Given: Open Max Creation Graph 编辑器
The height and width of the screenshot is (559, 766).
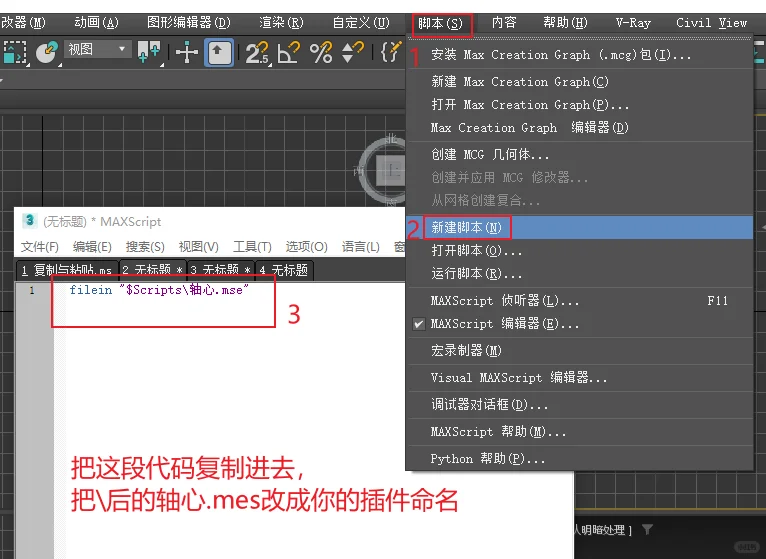Looking at the screenshot, I should tap(579, 128).
